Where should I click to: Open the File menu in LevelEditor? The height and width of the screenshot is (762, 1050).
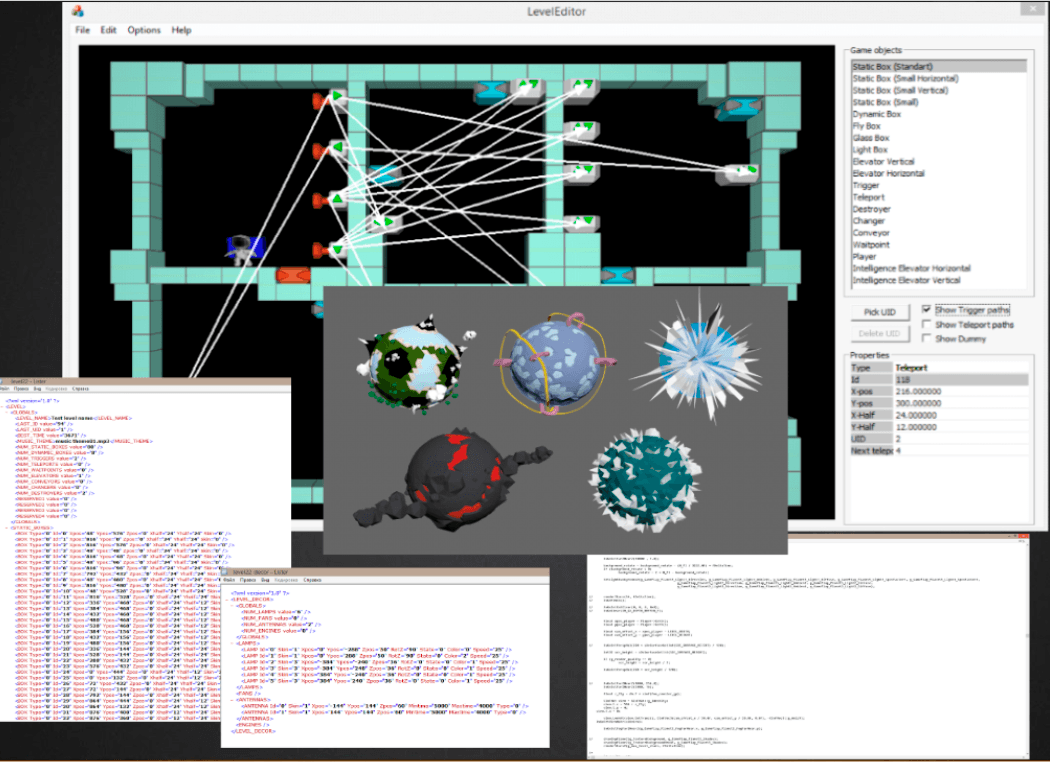(82, 30)
